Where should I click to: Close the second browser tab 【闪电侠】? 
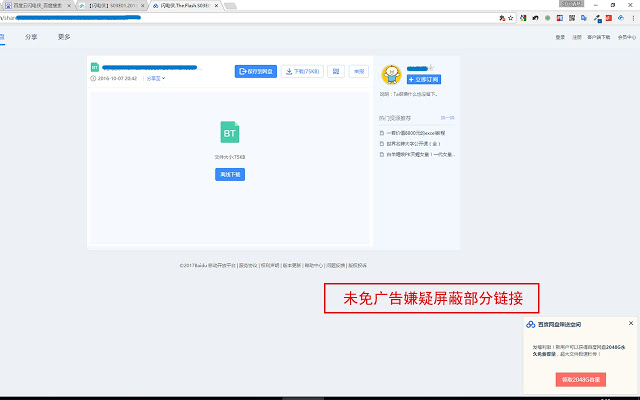(142, 6)
